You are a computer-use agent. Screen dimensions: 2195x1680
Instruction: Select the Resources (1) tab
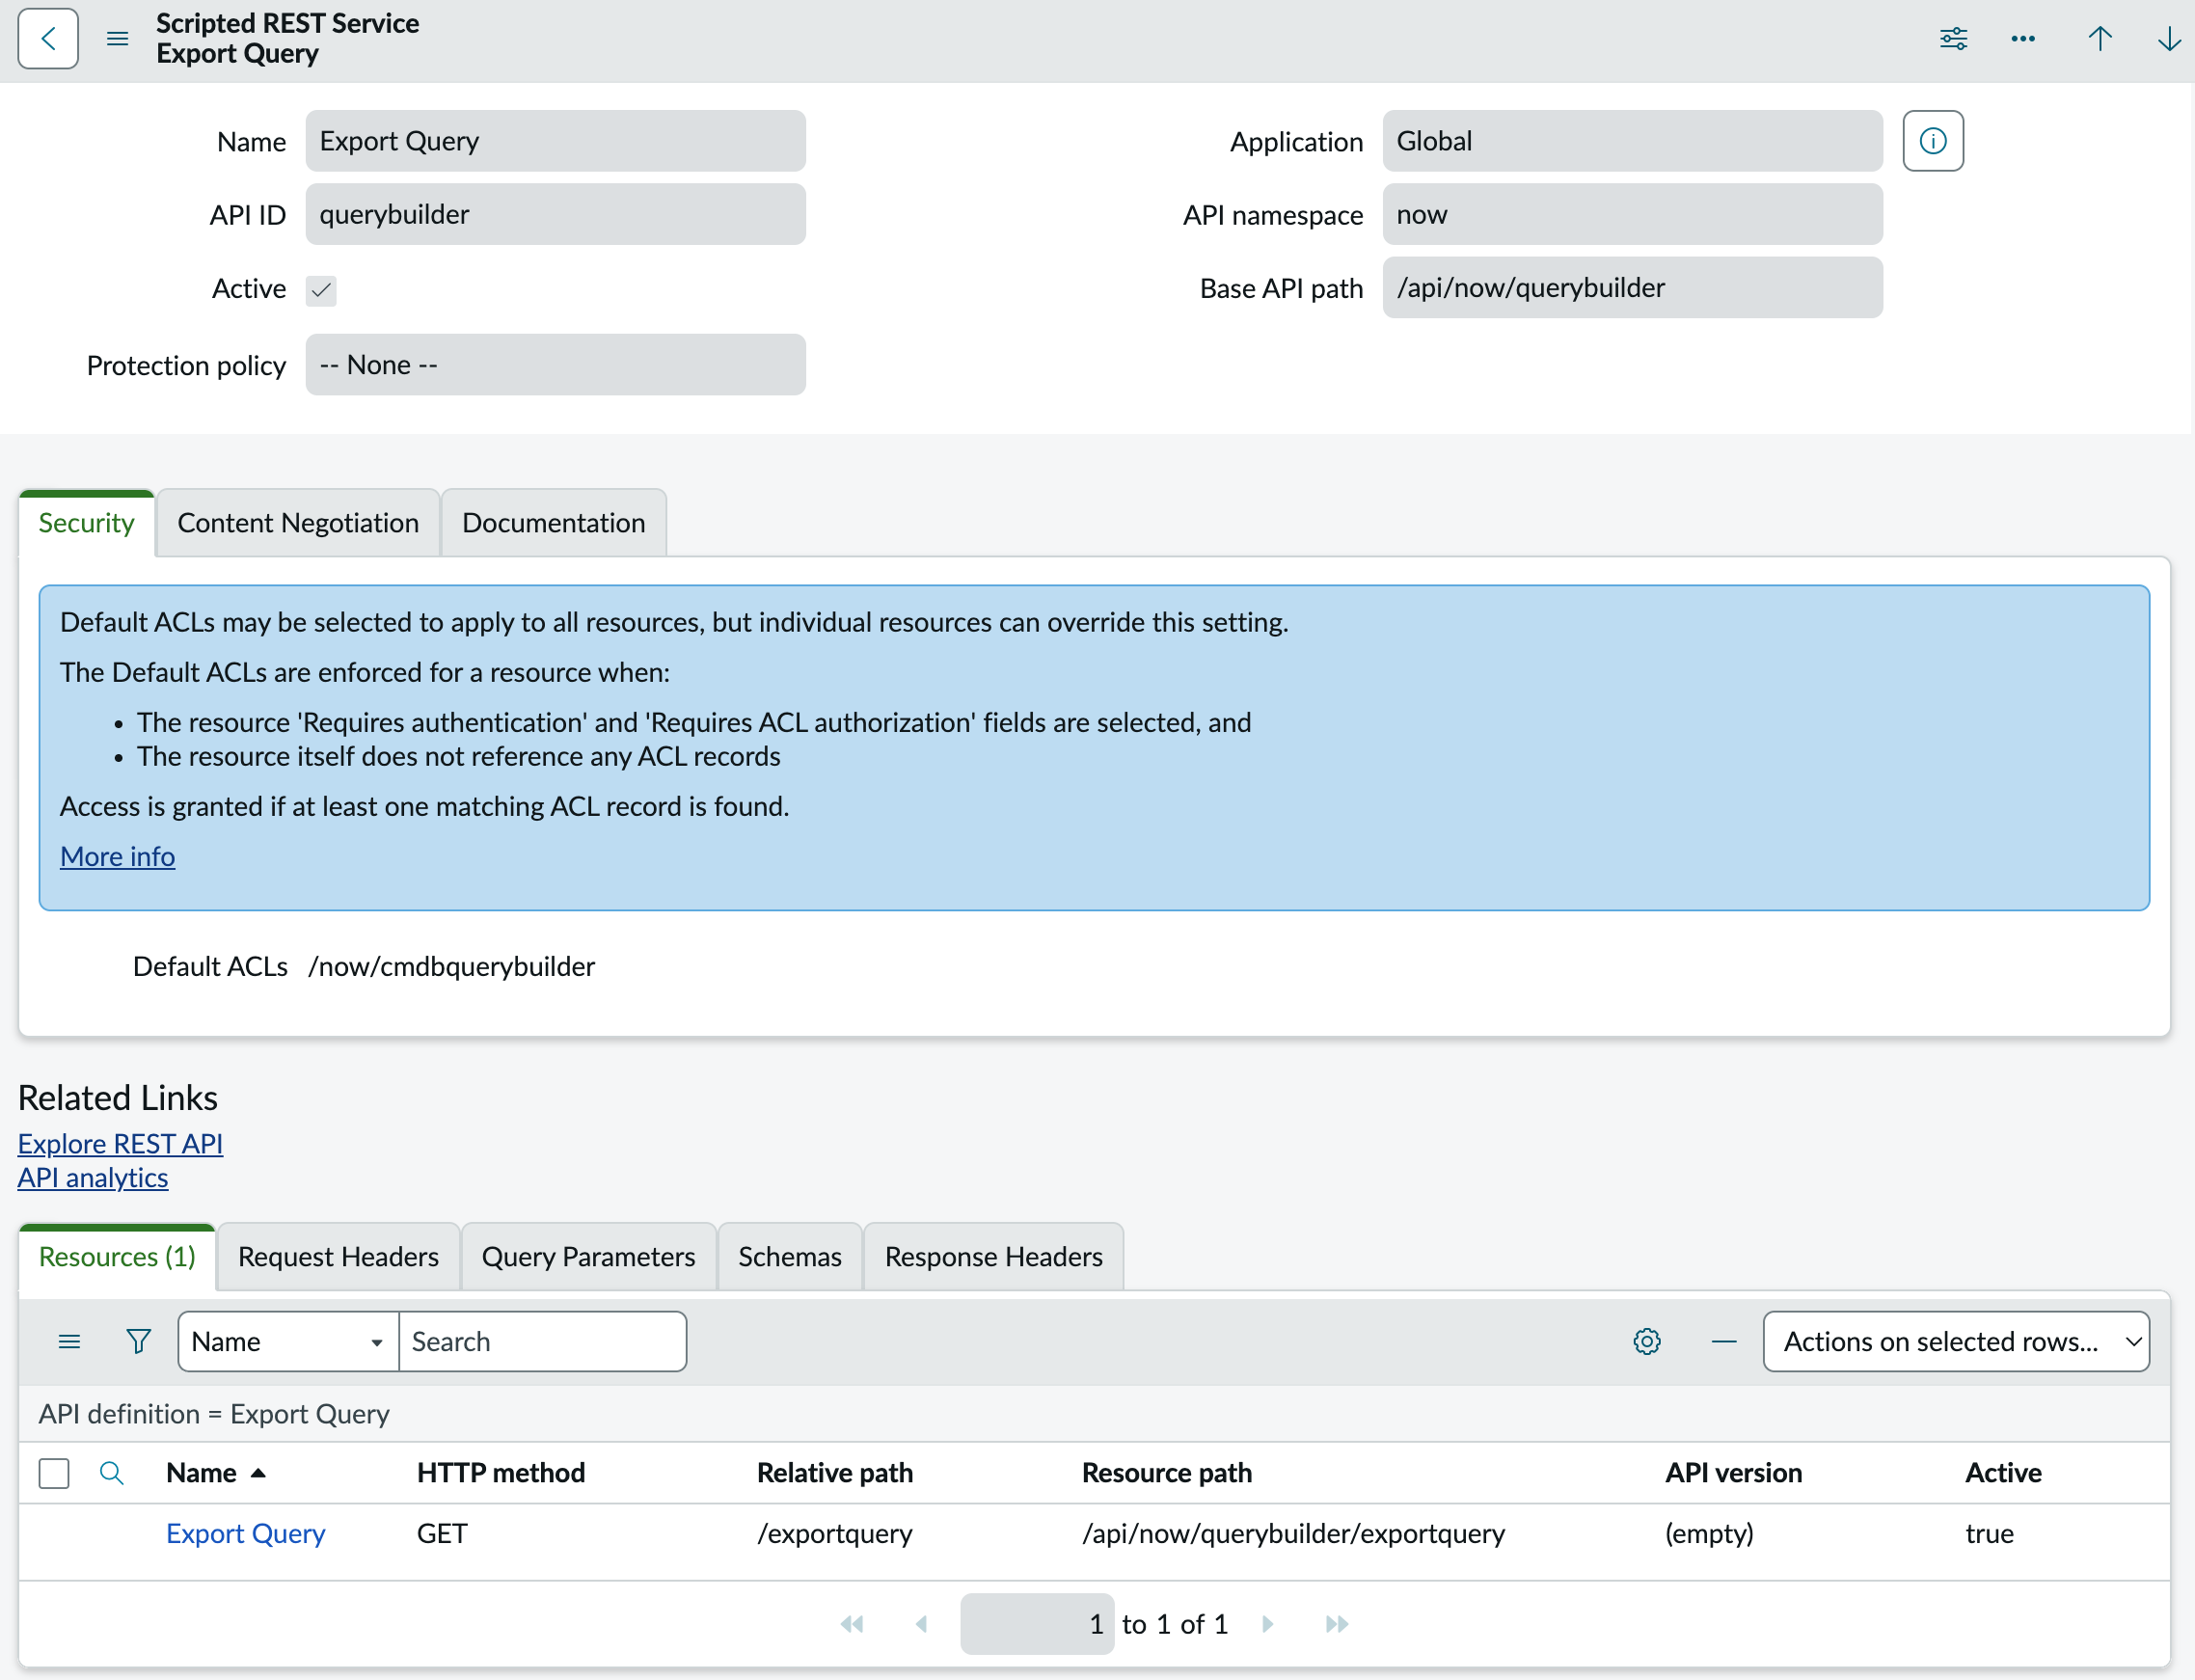click(117, 1256)
